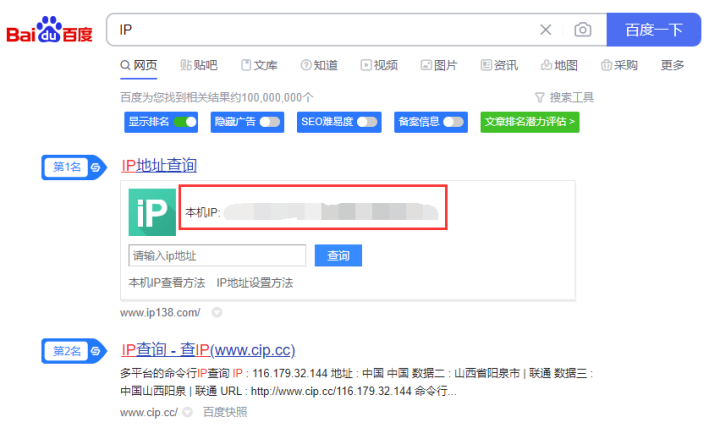Open the 文库 tab
Viewport: 720px width, 428px height.
[259, 65]
